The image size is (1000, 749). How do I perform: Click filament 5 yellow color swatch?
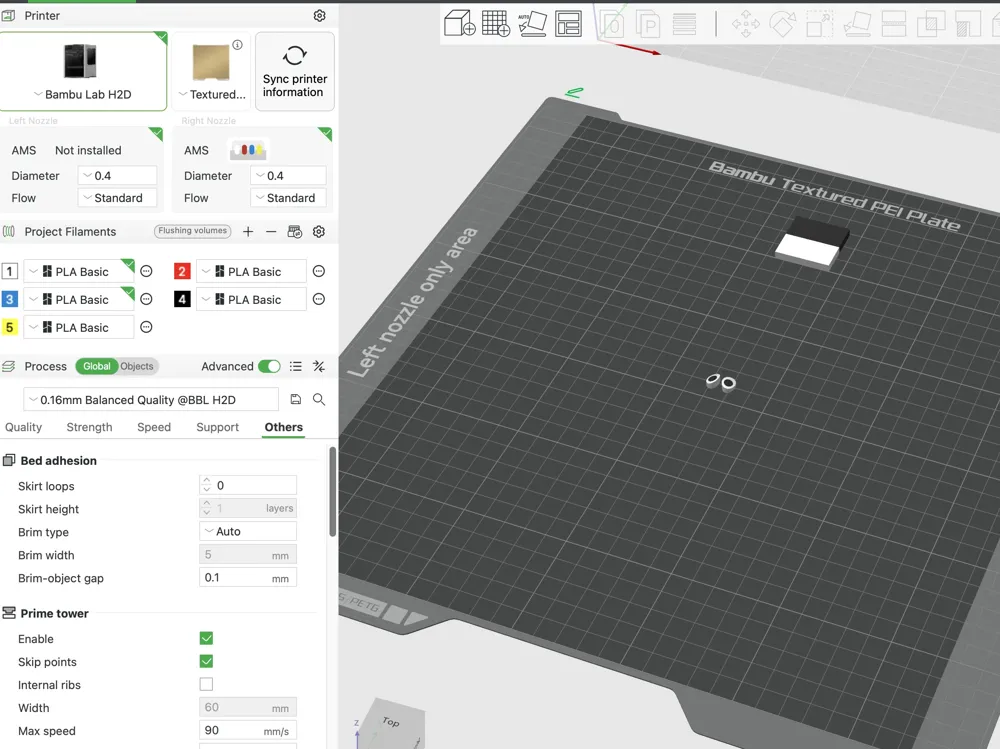click(x=10, y=327)
